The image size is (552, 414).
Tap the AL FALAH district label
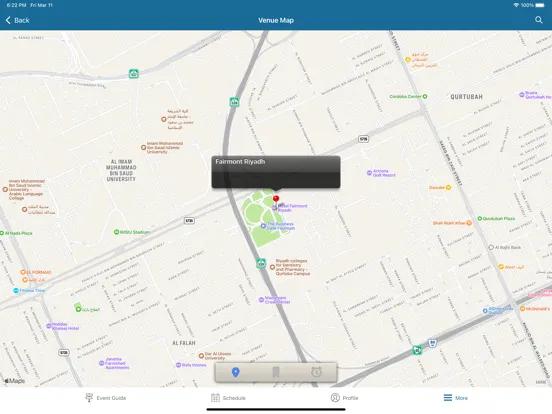184,343
